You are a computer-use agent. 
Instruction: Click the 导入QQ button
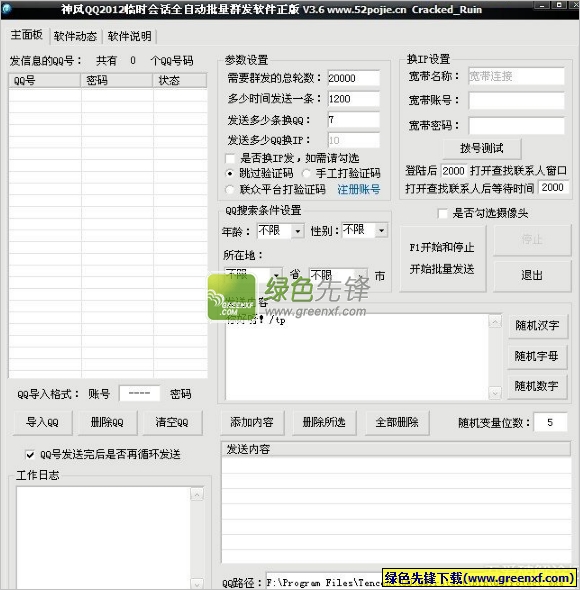(x=43, y=423)
